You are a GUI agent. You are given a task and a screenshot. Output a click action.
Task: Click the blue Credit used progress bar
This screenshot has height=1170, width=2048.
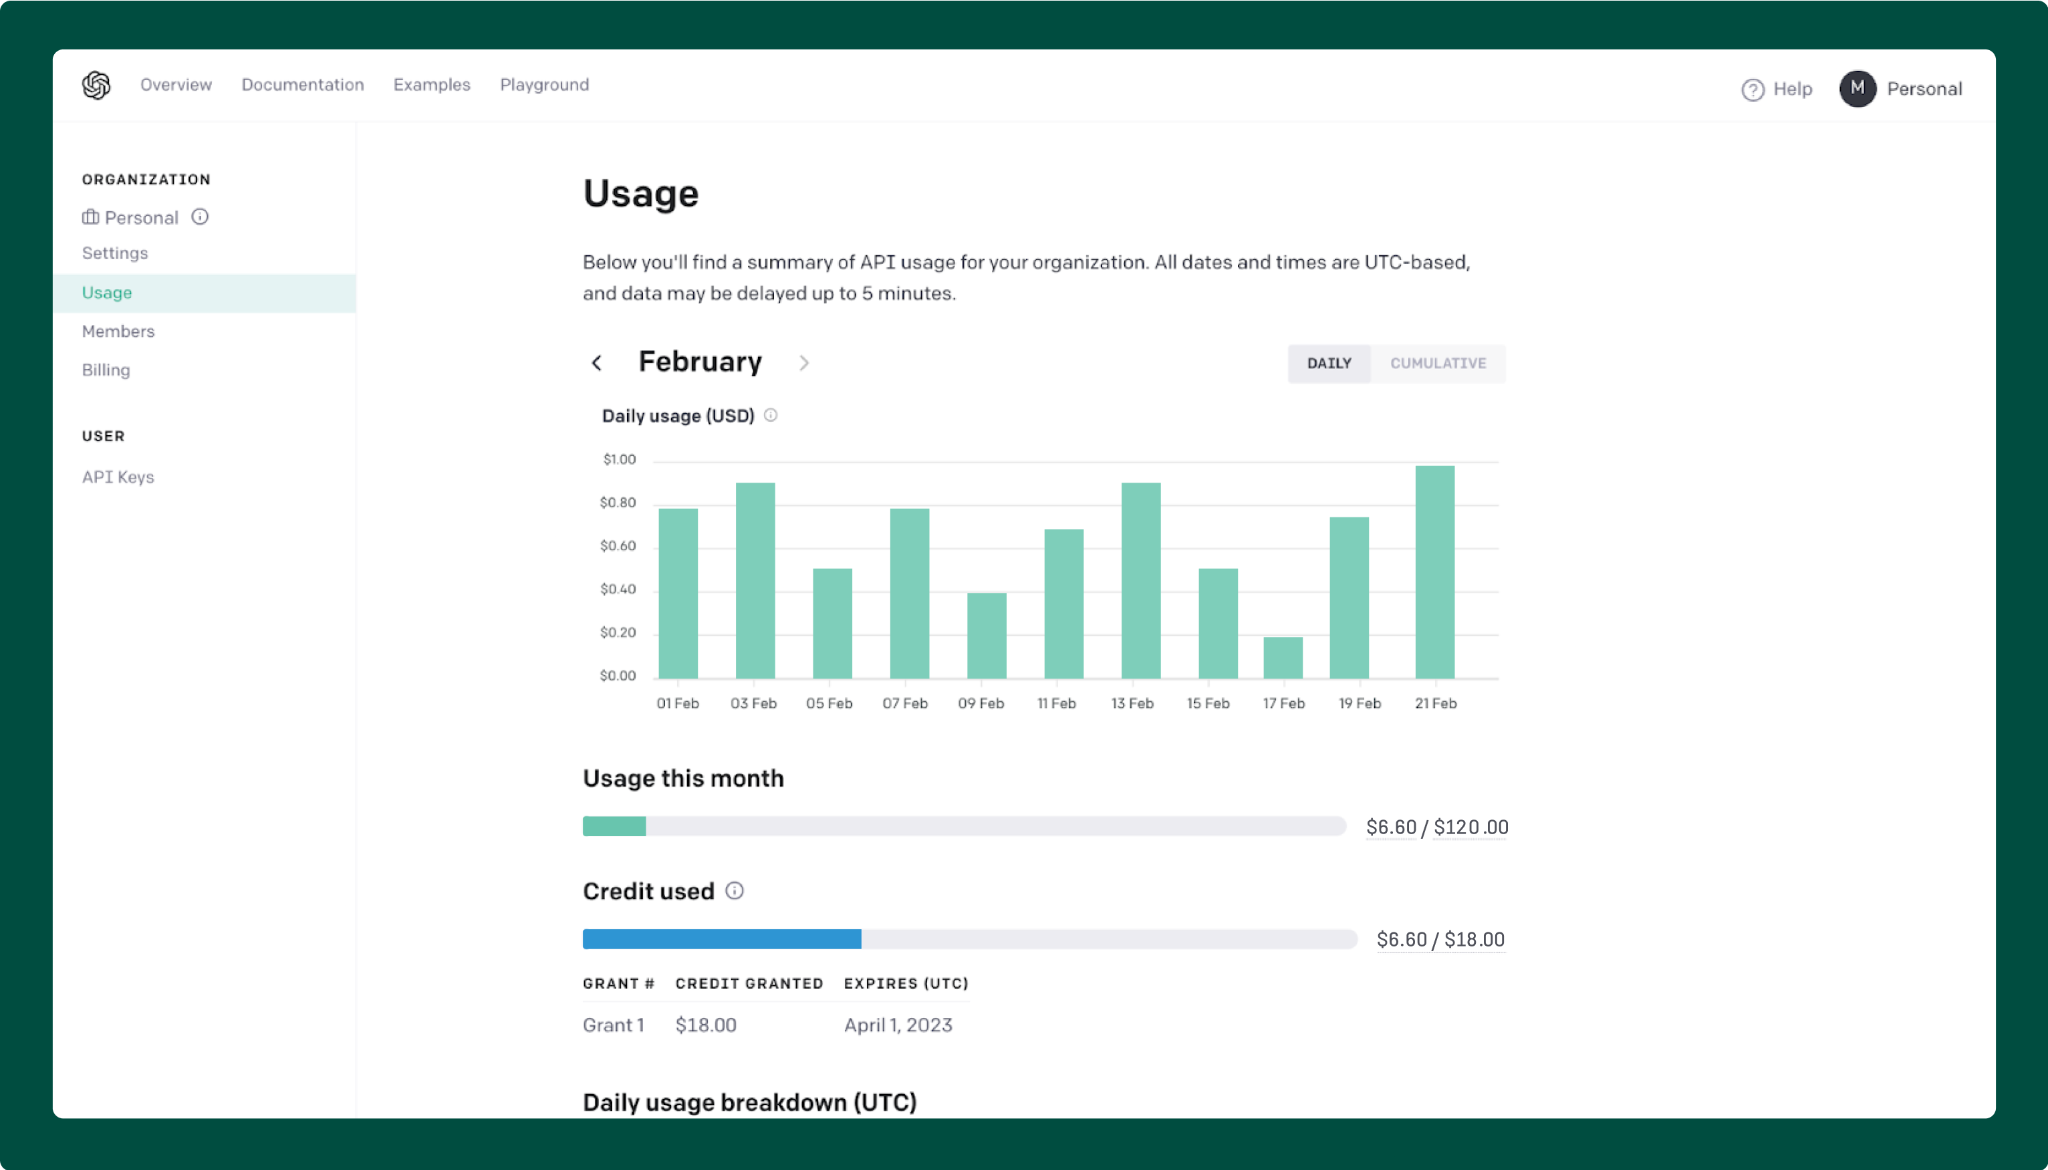click(722, 939)
